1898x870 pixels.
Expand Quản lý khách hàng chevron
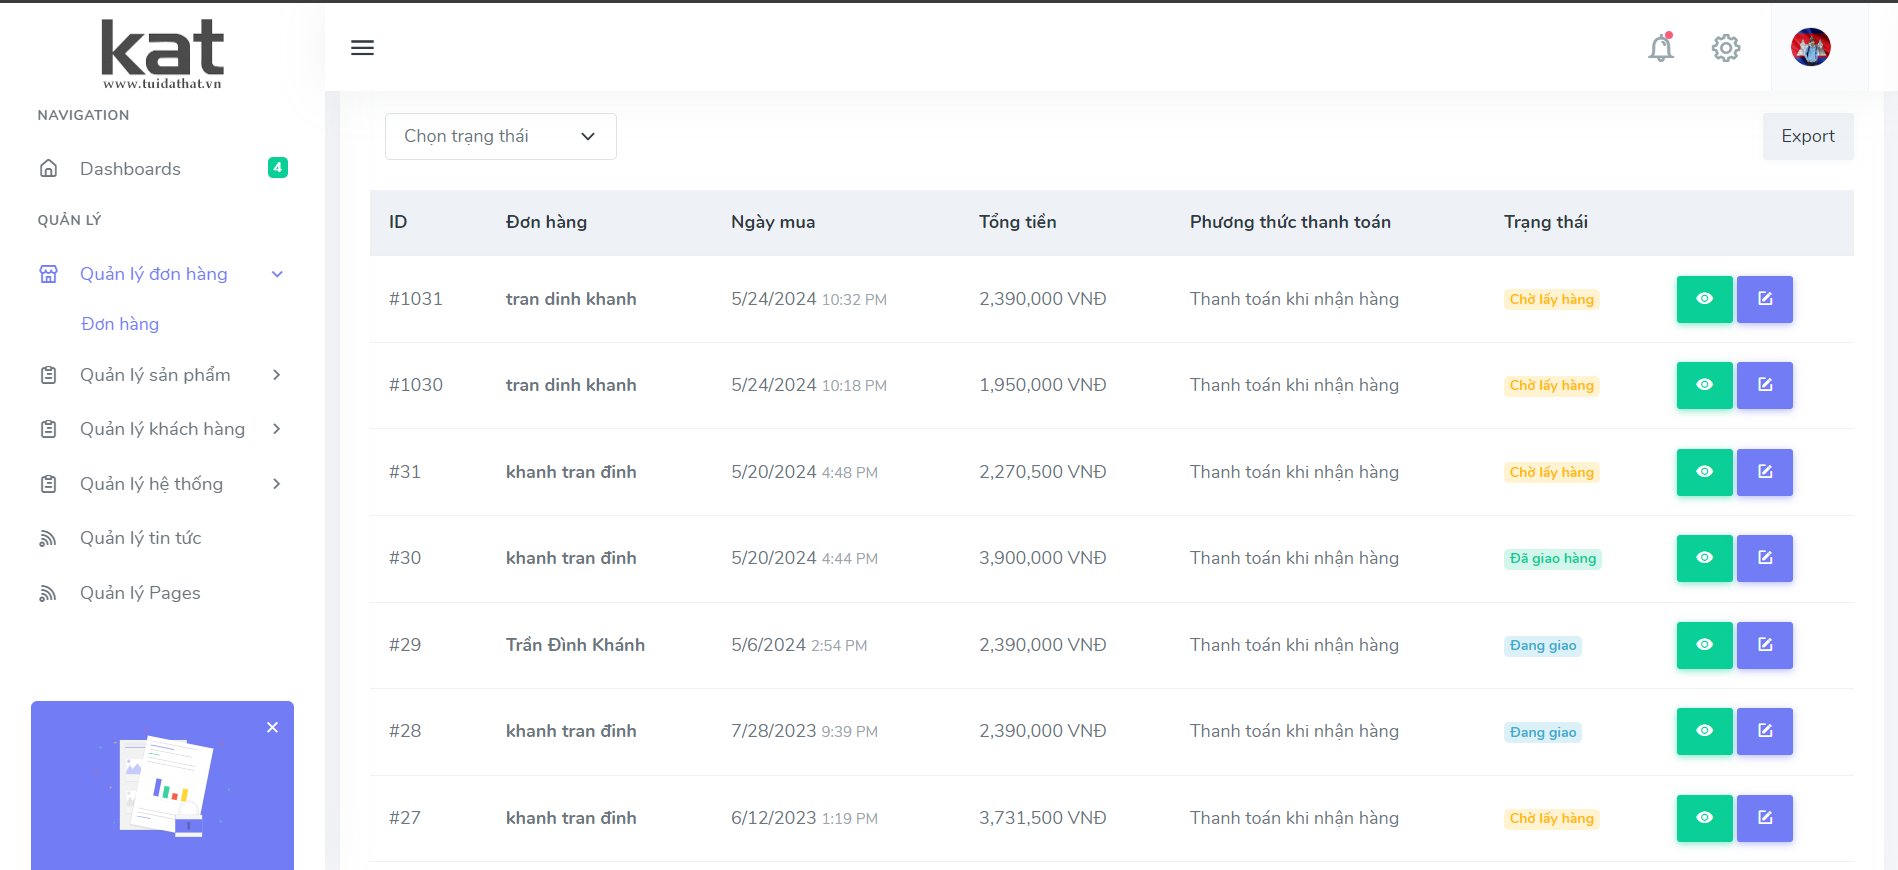click(x=277, y=429)
